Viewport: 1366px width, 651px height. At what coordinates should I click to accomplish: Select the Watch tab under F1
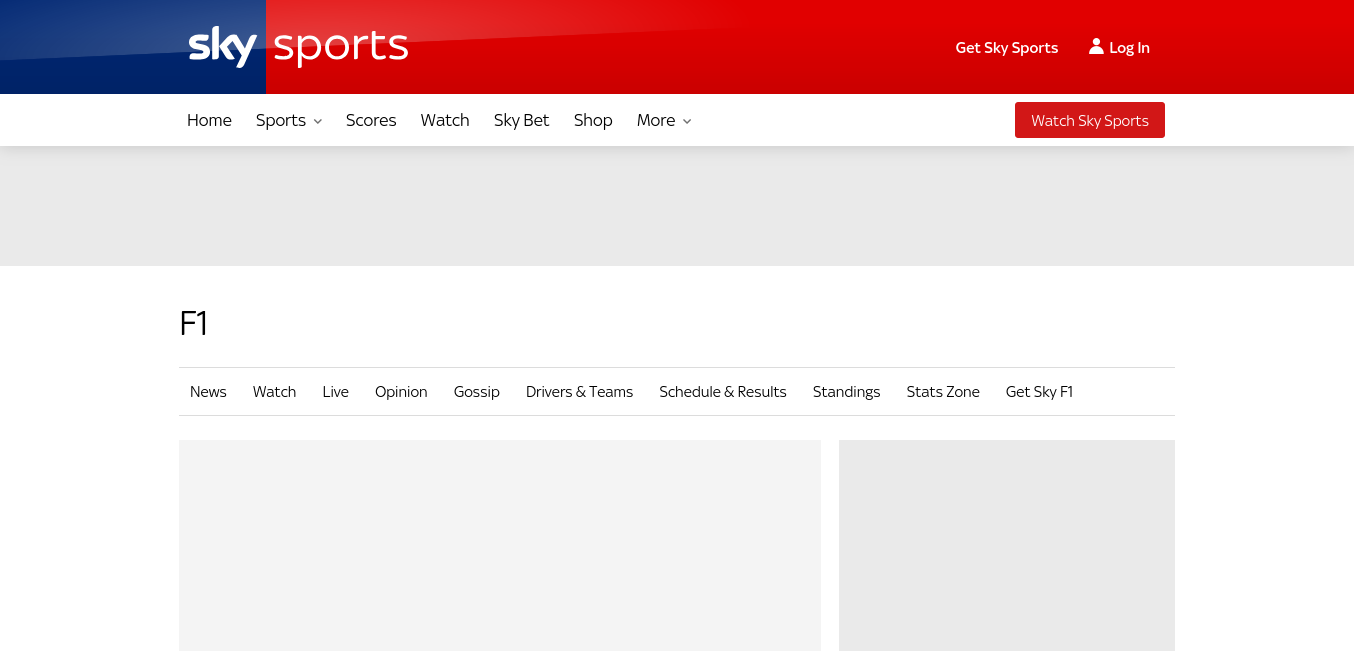[x=274, y=392]
